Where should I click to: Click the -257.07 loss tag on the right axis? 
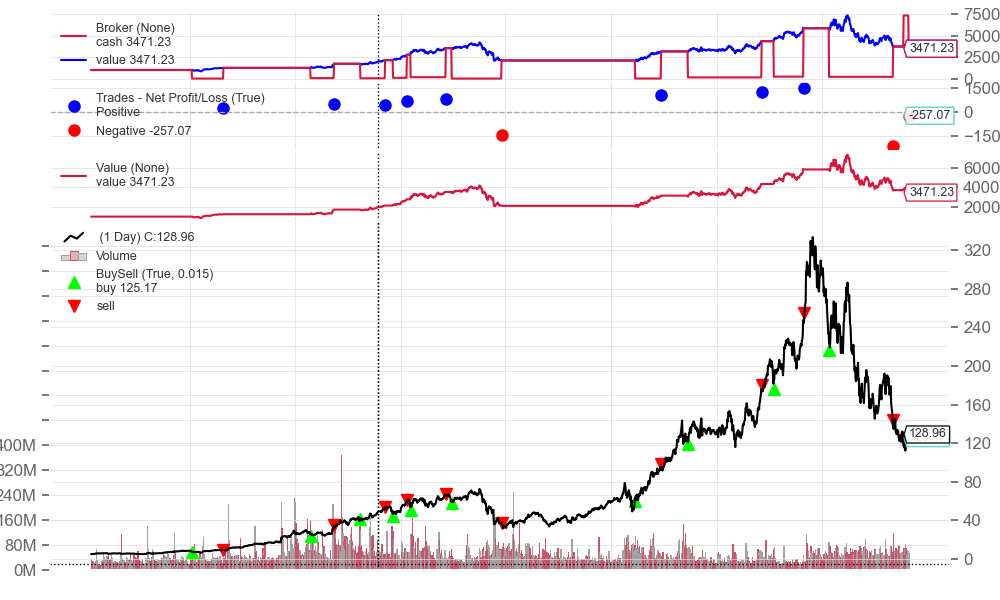pos(929,116)
